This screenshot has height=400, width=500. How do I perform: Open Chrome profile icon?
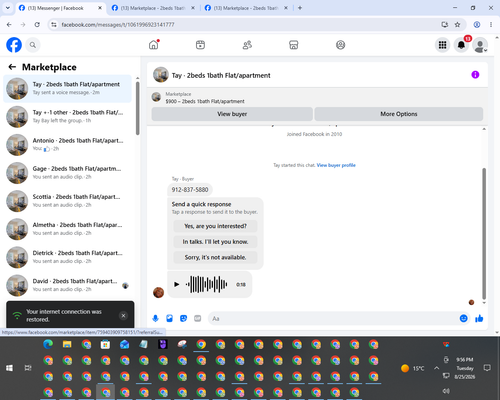click(477, 24)
